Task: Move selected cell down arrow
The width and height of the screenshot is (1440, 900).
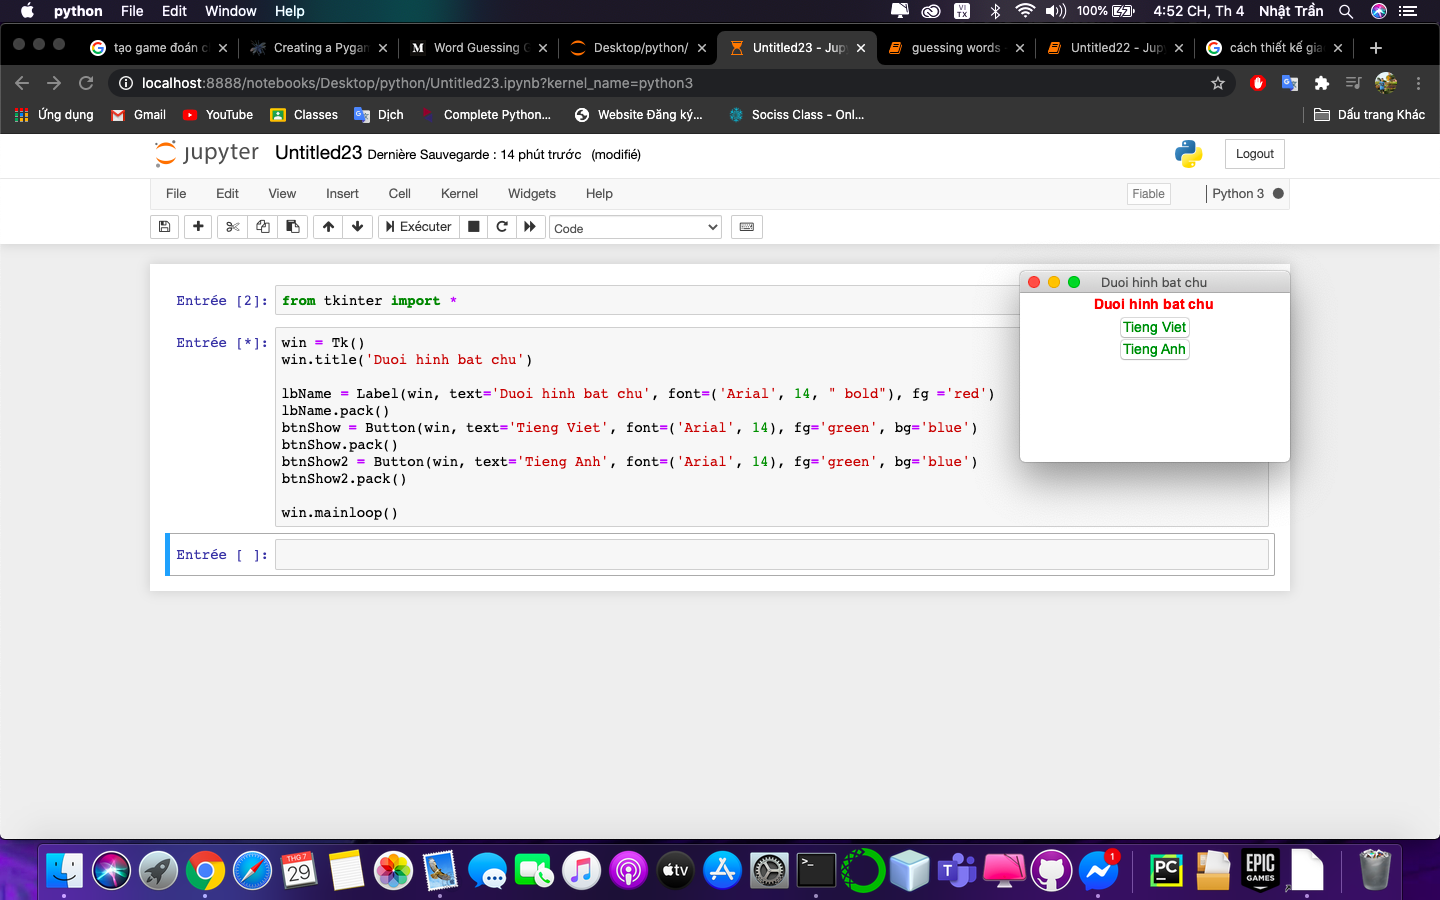Action: (x=357, y=227)
